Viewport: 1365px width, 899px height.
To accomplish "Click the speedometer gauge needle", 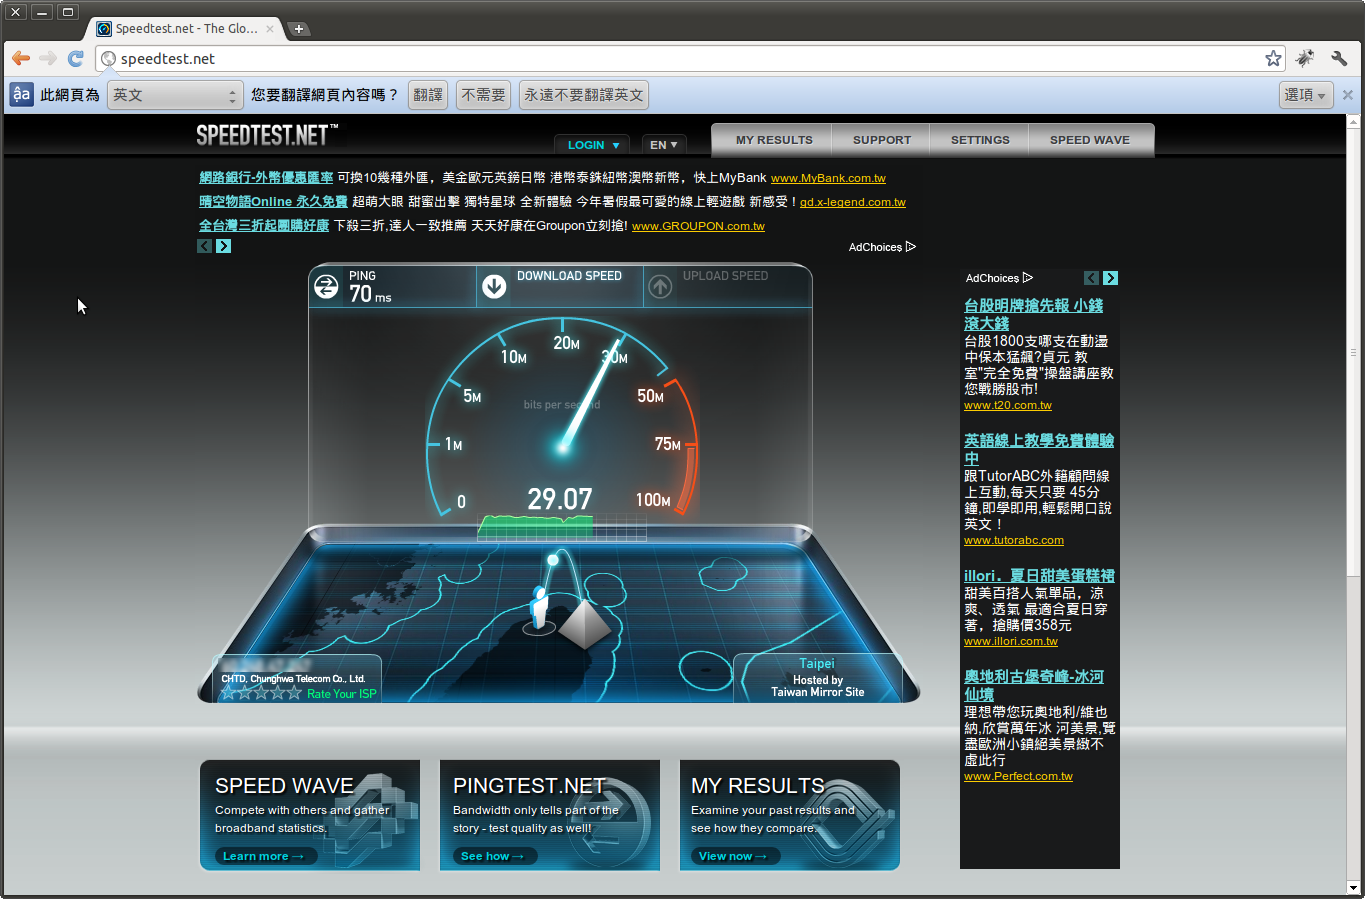I will 590,394.
